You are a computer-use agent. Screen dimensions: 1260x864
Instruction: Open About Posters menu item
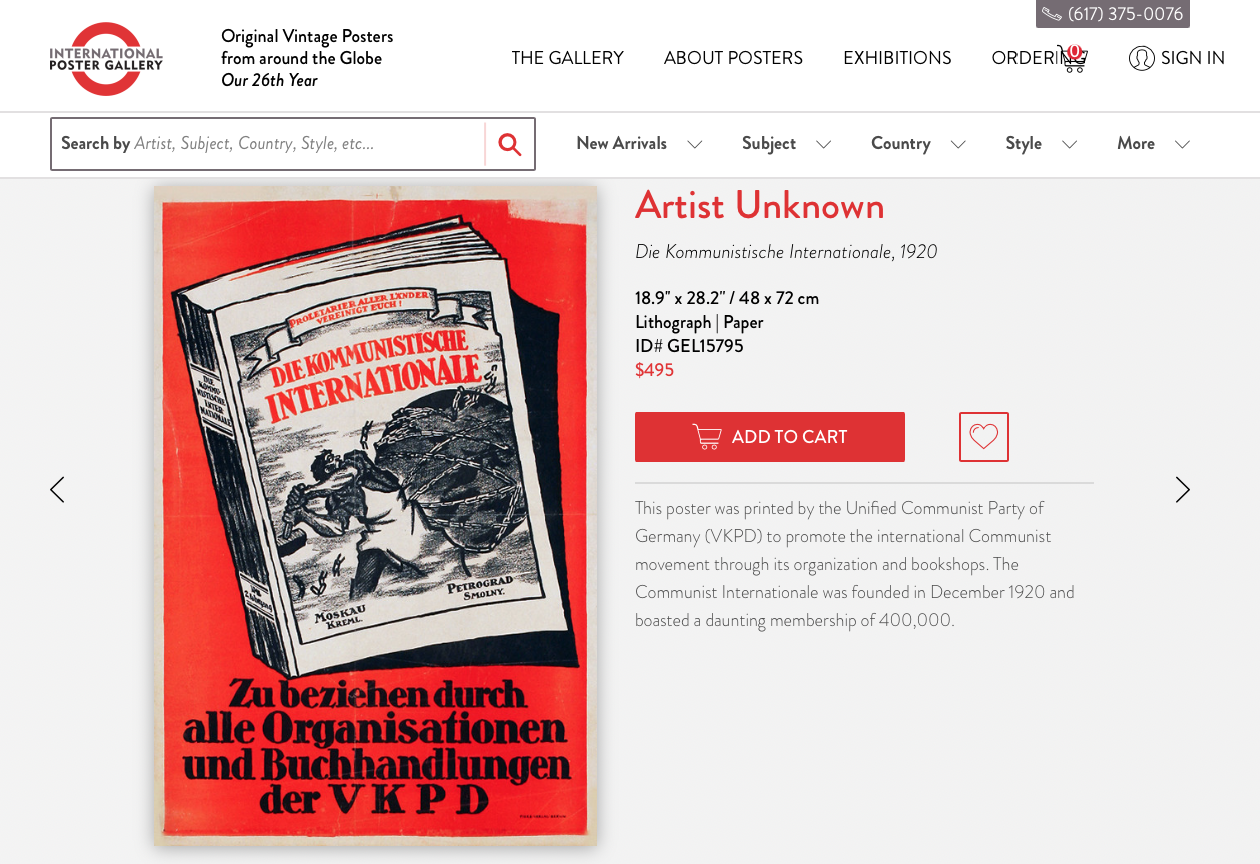(733, 58)
